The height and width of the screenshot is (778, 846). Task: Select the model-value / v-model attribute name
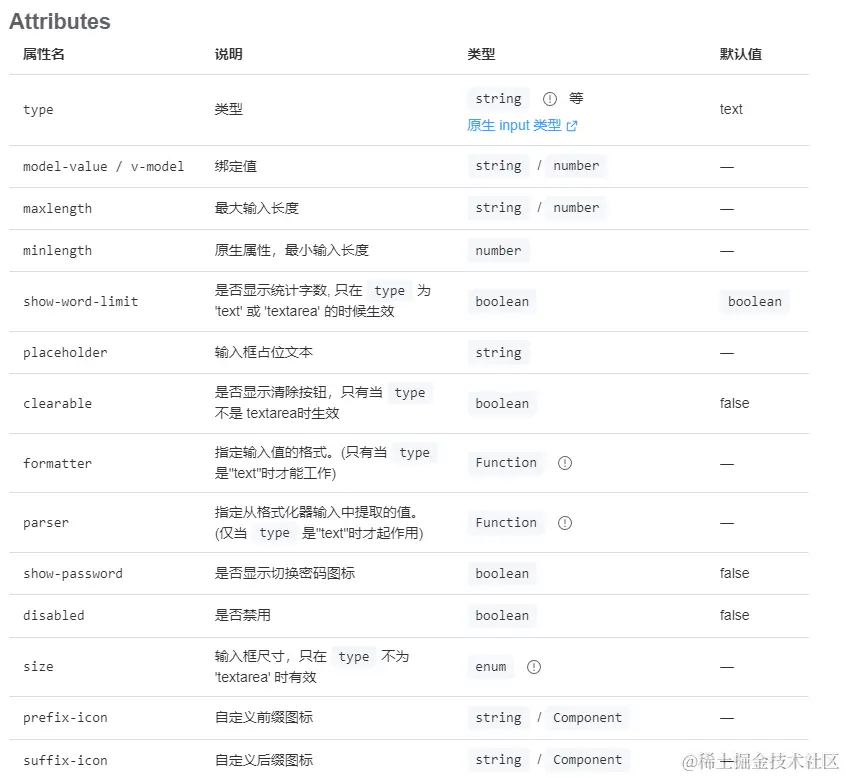pos(103,167)
